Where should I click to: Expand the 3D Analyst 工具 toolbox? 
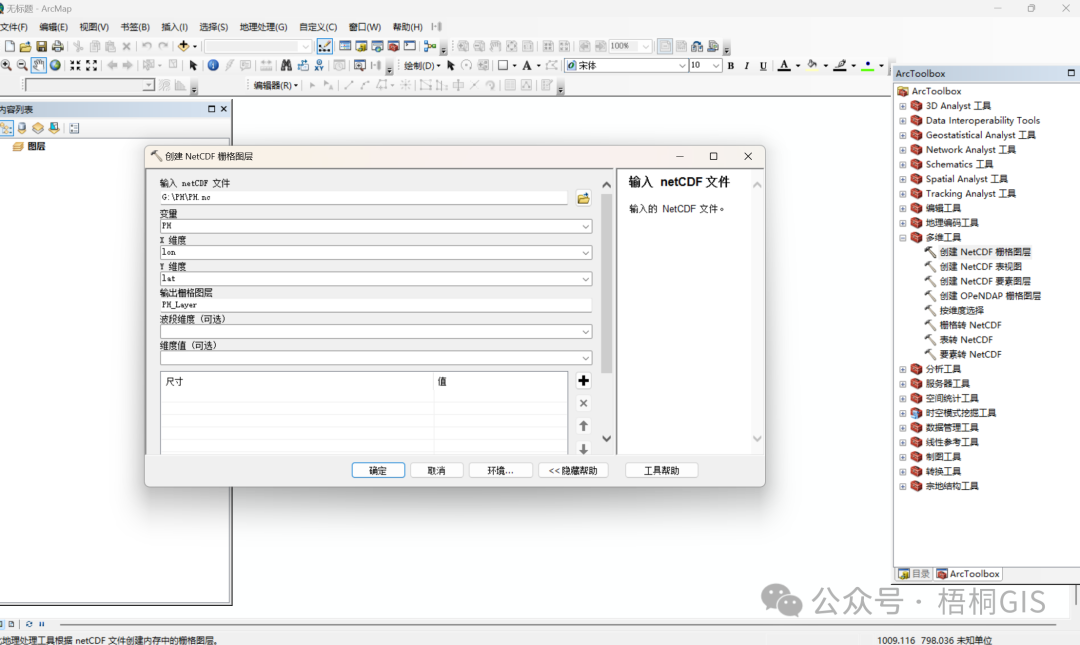click(x=902, y=106)
